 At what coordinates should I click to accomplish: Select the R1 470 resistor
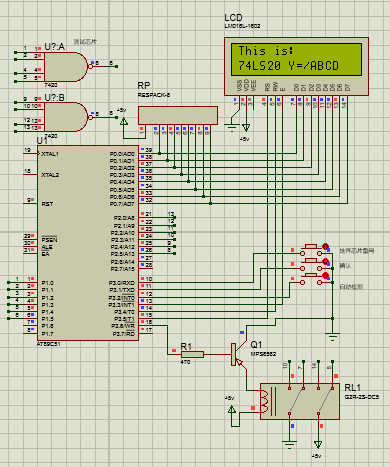coord(192,355)
